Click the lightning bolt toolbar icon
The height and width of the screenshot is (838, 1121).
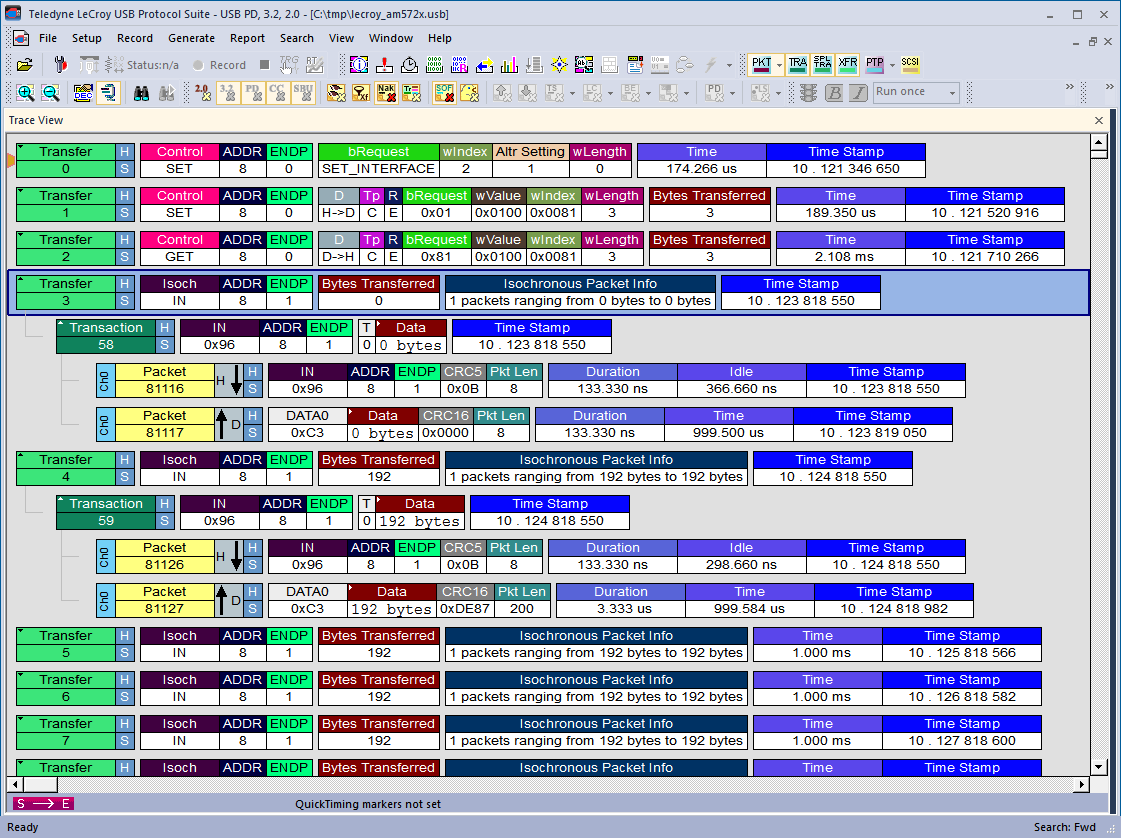[x=710, y=65]
